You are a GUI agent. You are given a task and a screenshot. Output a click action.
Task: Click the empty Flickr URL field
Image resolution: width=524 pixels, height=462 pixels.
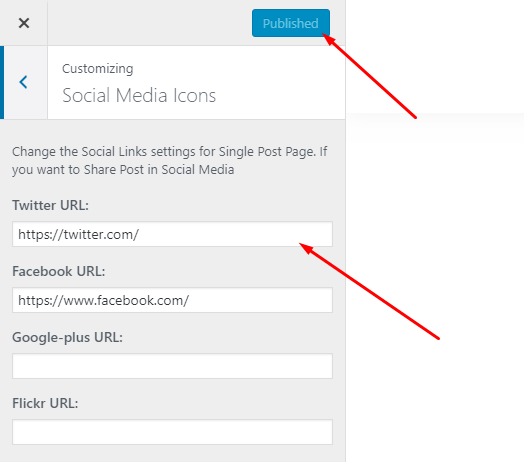[172, 432]
